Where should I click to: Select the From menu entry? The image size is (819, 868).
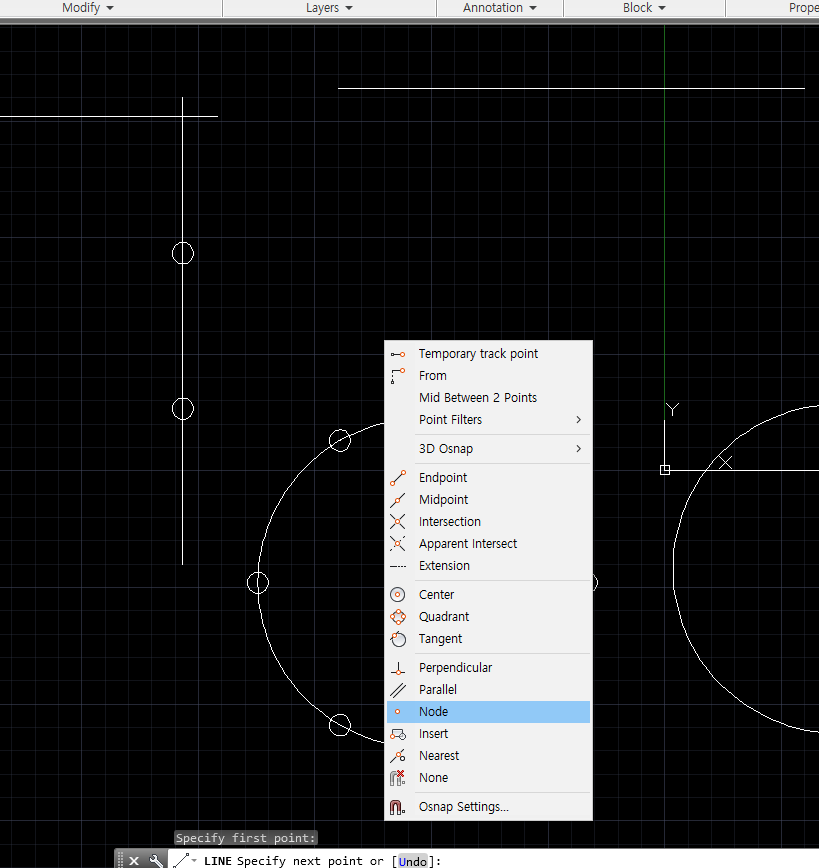tap(488, 375)
